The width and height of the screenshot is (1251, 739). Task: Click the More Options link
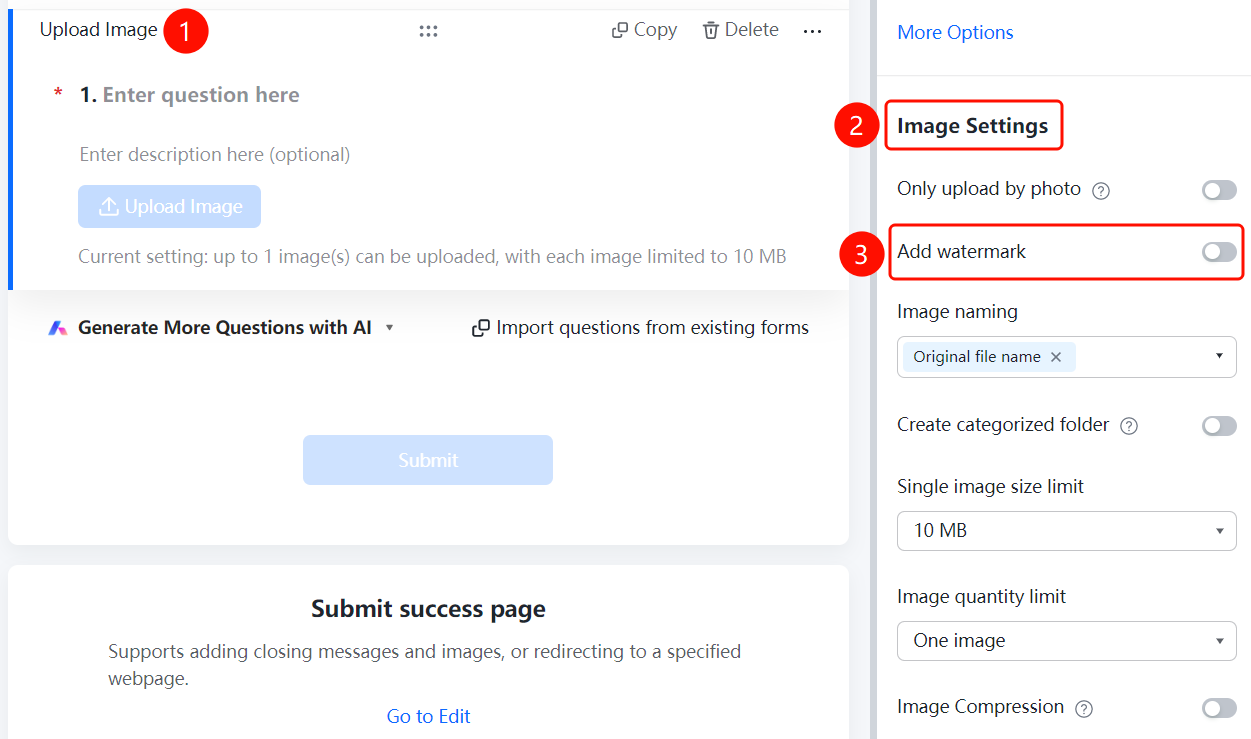[955, 33]
